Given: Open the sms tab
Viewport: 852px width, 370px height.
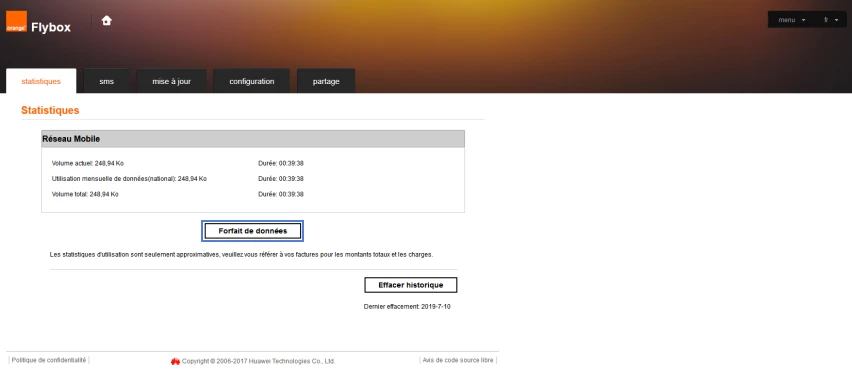Looking at the screenshot, I should 106,81.
